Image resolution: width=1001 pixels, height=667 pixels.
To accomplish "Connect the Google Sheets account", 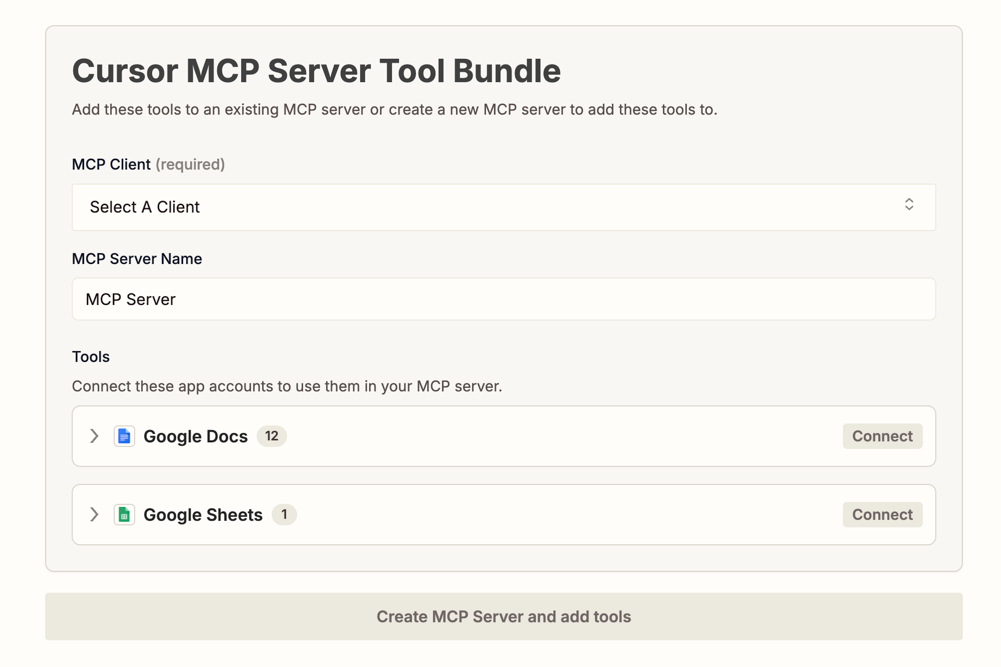I will [x=882, y=515].
